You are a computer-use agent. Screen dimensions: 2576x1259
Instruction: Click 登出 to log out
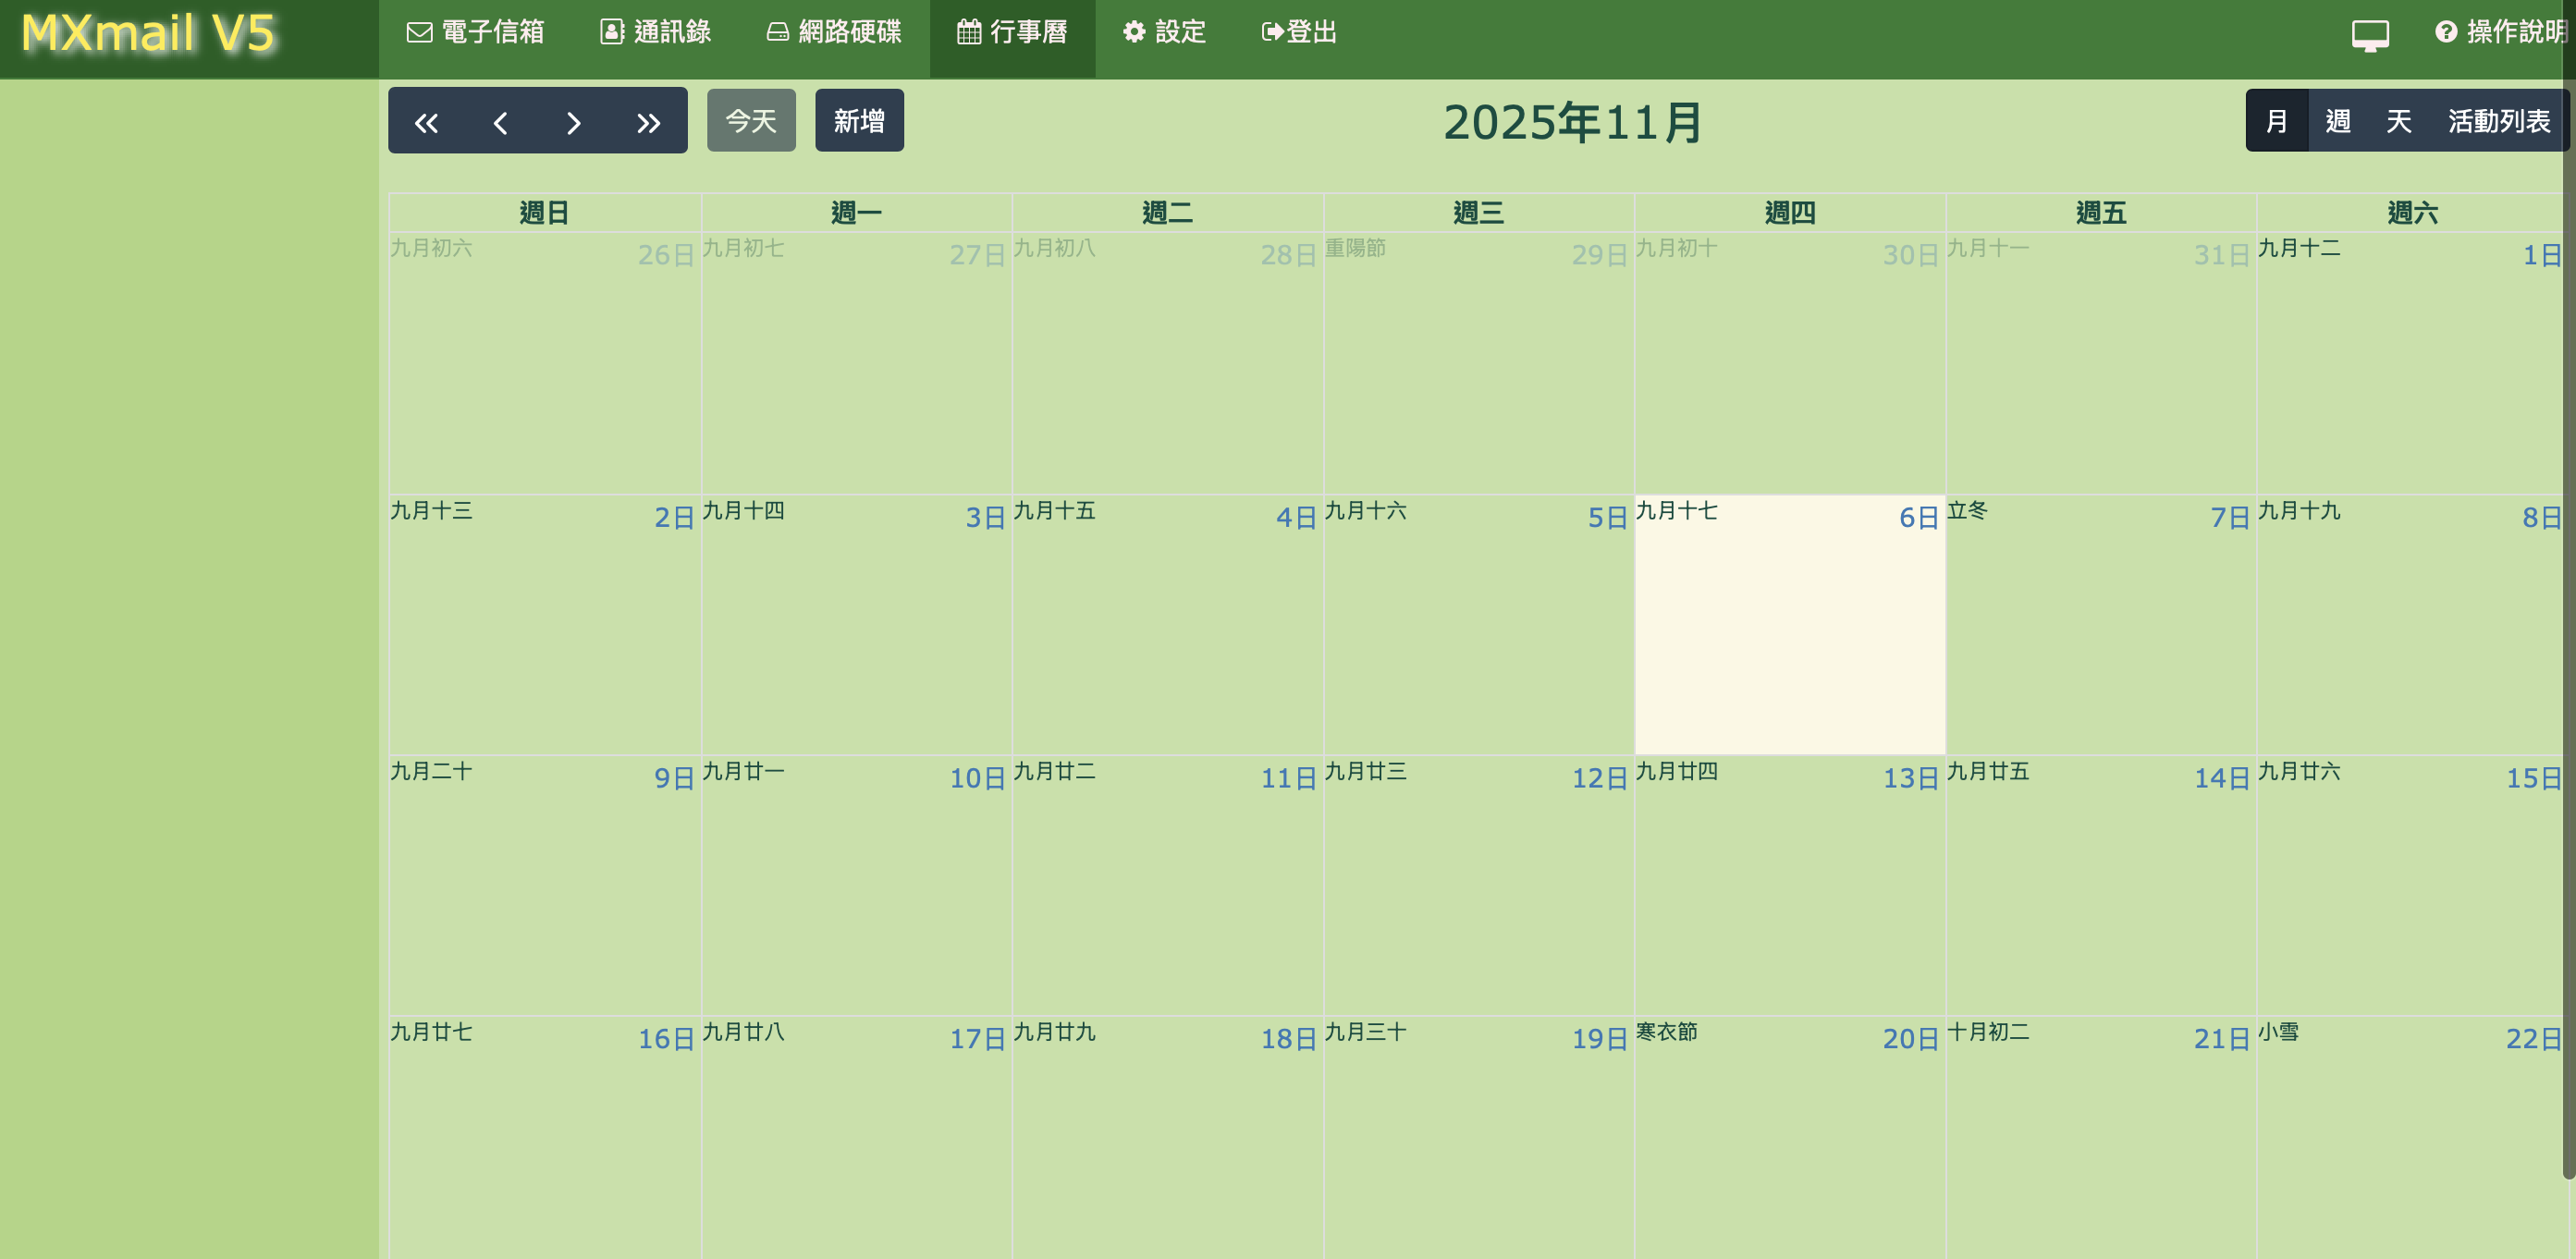tap(1299, 32)
